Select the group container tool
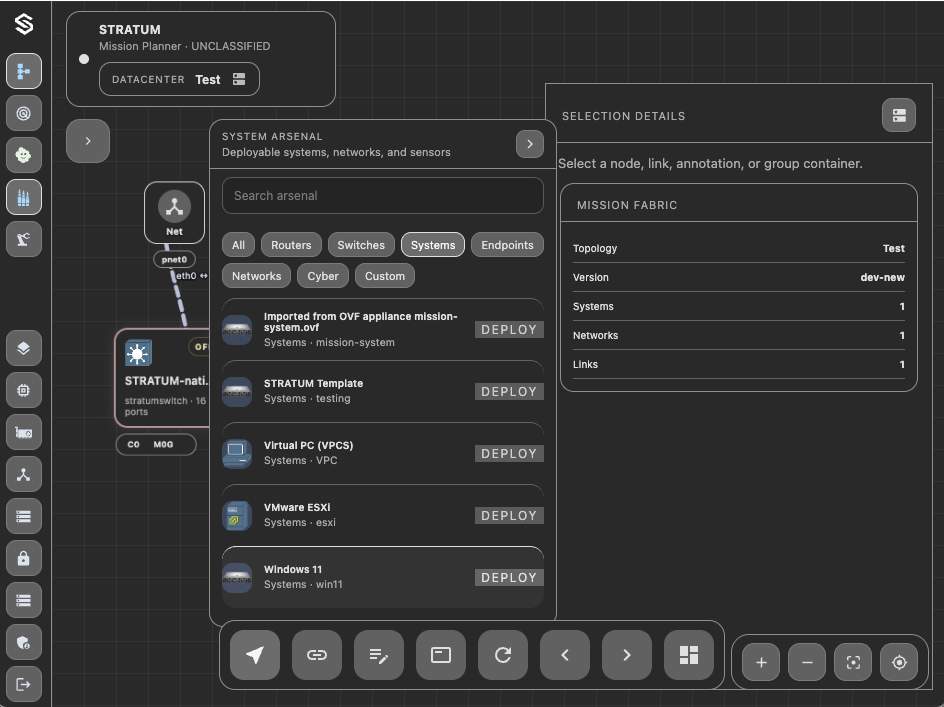Viewport: 944px width, 707px height. coord(441,655)
